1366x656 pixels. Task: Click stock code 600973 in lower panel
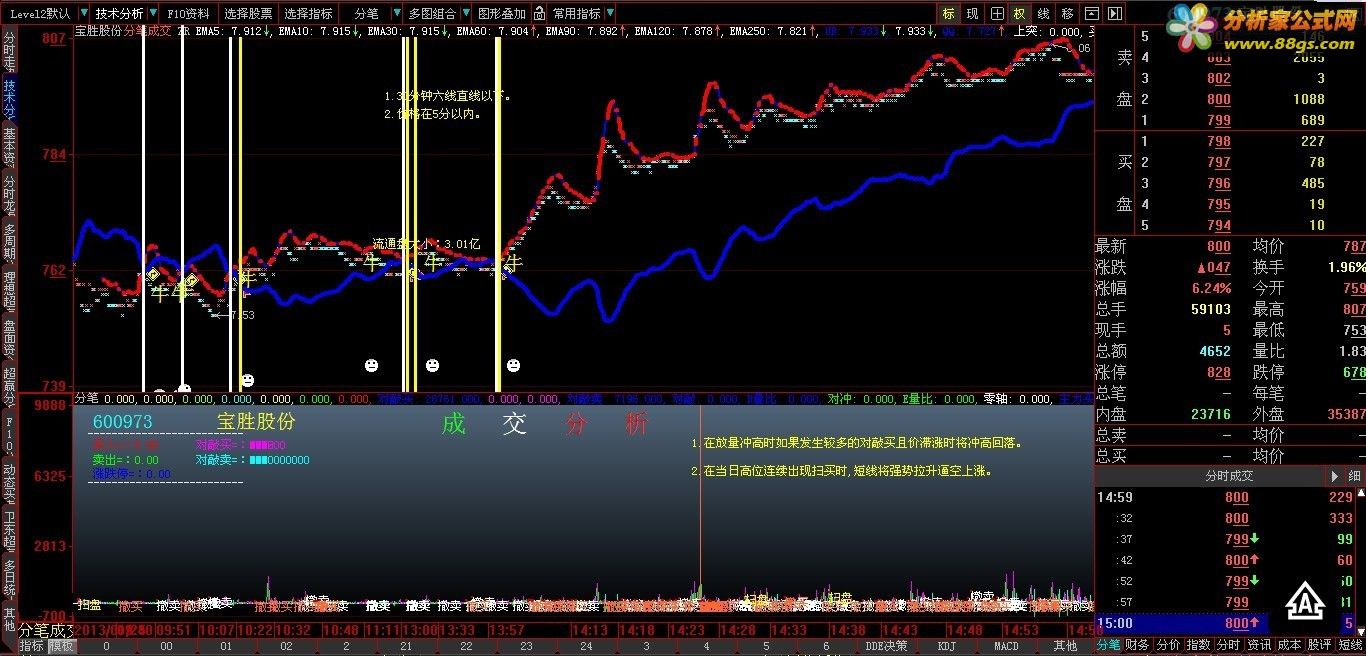(122, 423)
